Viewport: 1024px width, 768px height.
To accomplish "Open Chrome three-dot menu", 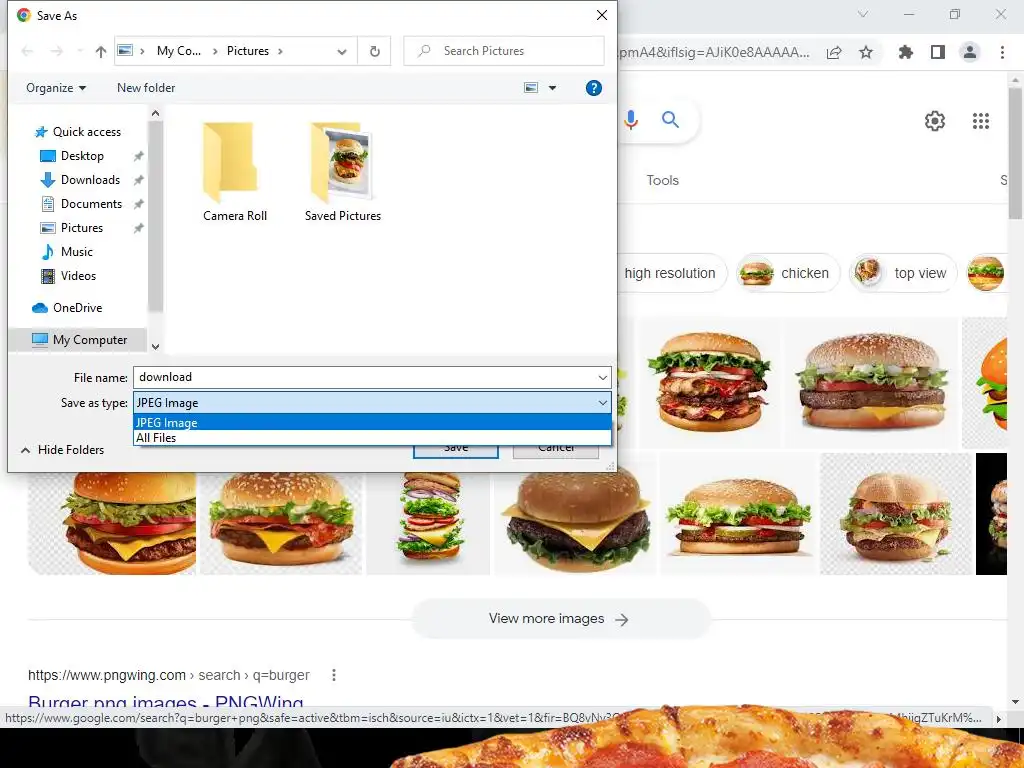I will 1002,52.
